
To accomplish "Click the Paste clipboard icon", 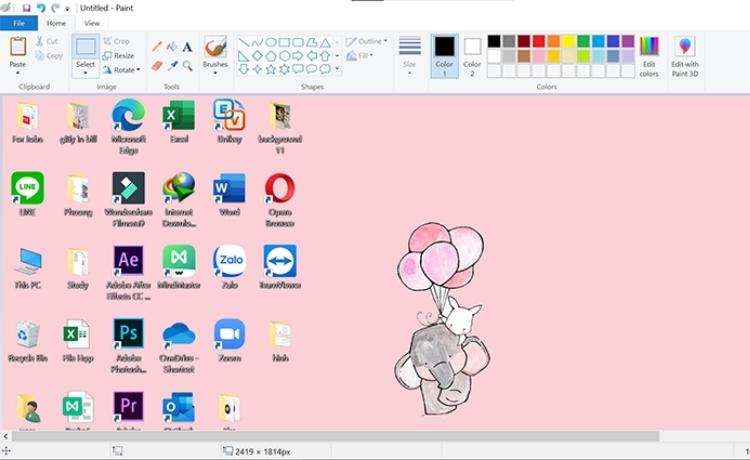I will (x=18, y=47).
